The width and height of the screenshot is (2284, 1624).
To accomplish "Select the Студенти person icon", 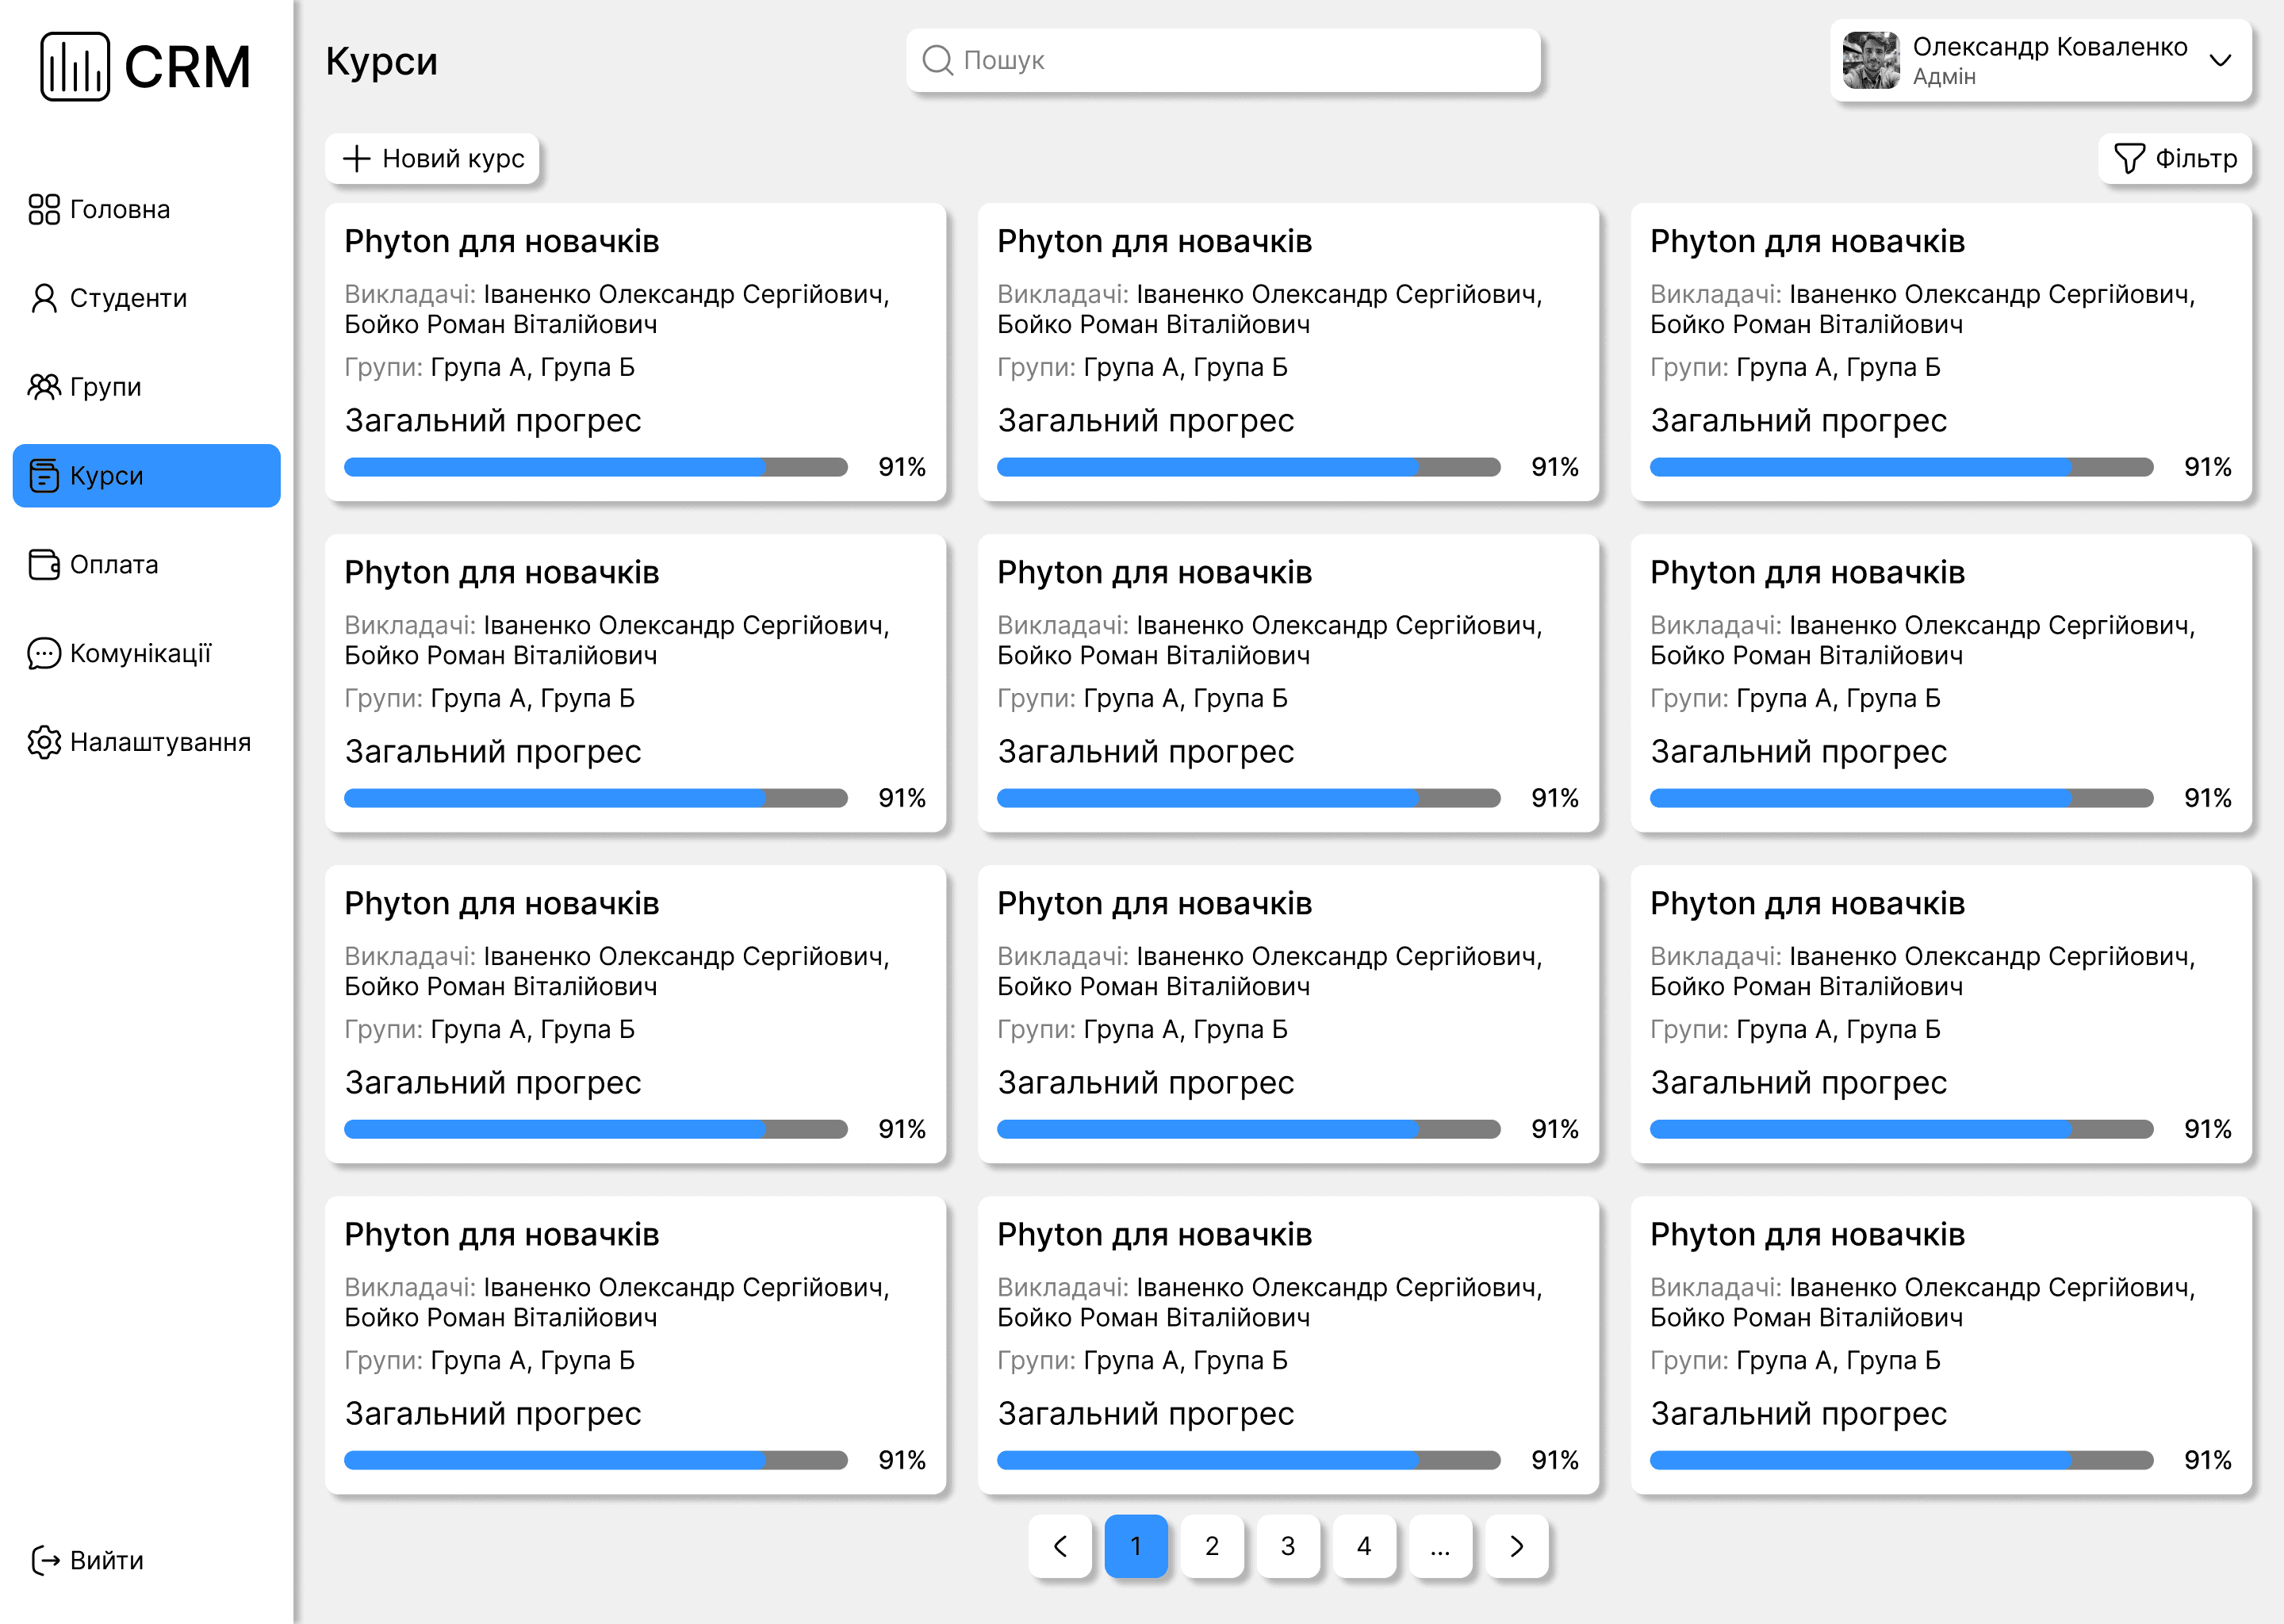I will [x=44, y=298].
